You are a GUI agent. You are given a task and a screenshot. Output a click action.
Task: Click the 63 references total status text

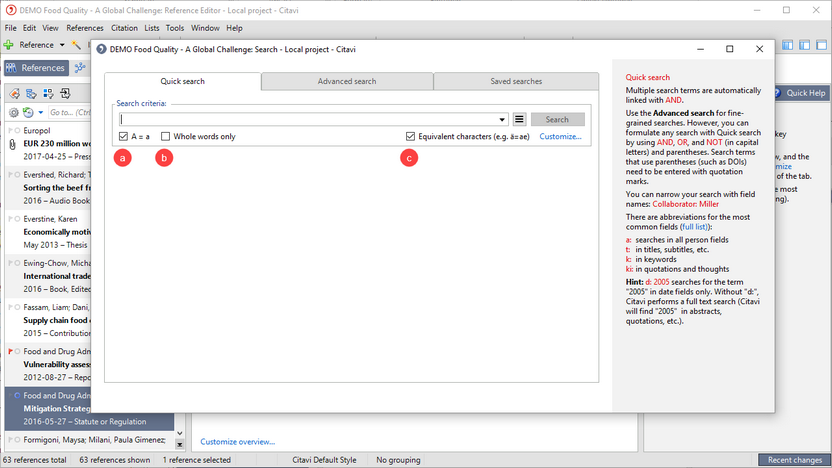coord(35,460)
